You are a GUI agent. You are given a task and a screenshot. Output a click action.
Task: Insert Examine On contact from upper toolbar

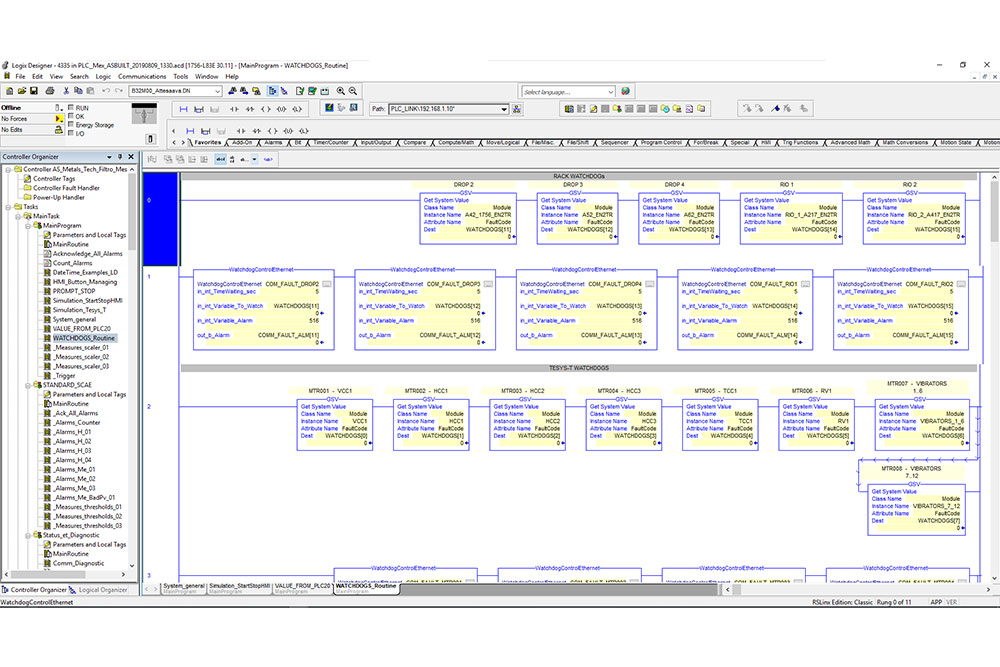pyautogui.click(x=234, y=110)
